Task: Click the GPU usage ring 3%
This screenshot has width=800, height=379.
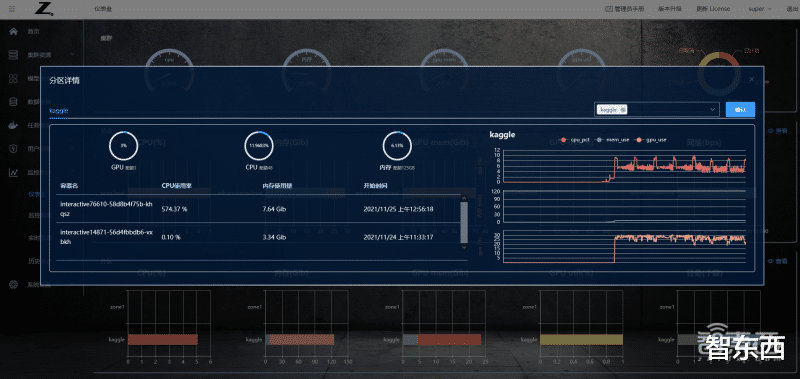Action: coord(123,145)
